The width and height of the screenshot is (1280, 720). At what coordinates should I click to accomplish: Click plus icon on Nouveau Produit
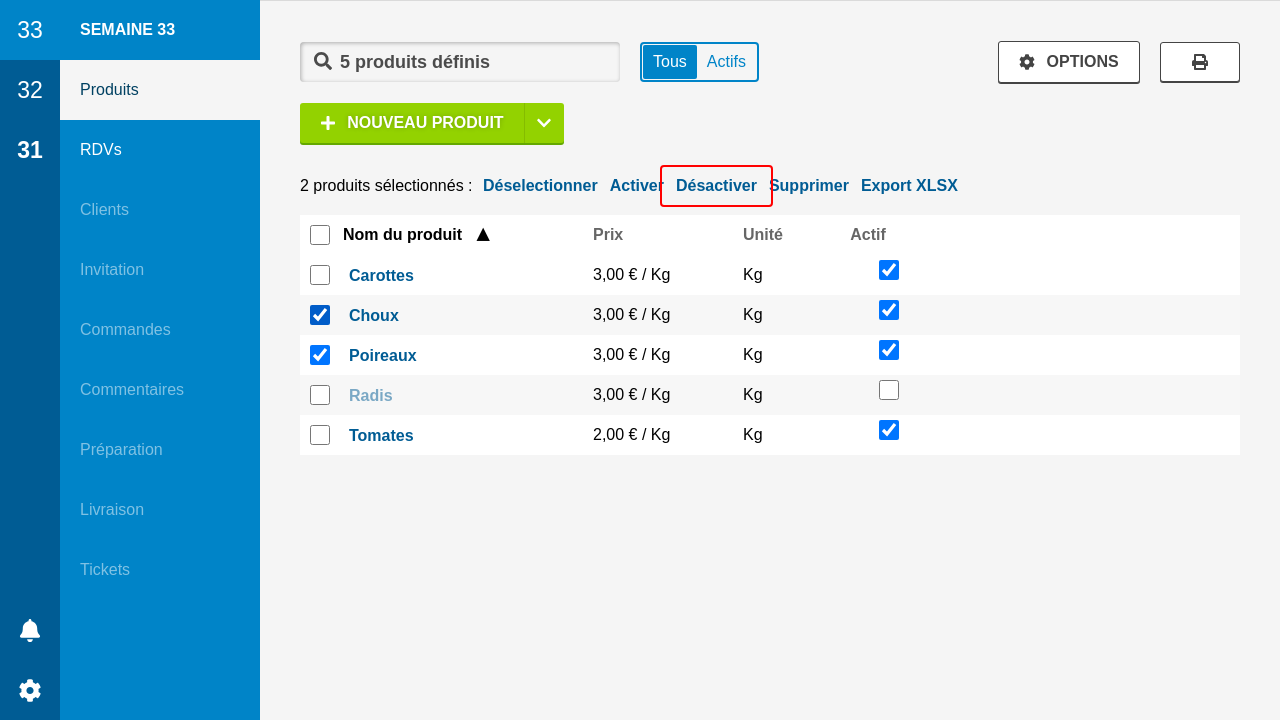(327, 123)
